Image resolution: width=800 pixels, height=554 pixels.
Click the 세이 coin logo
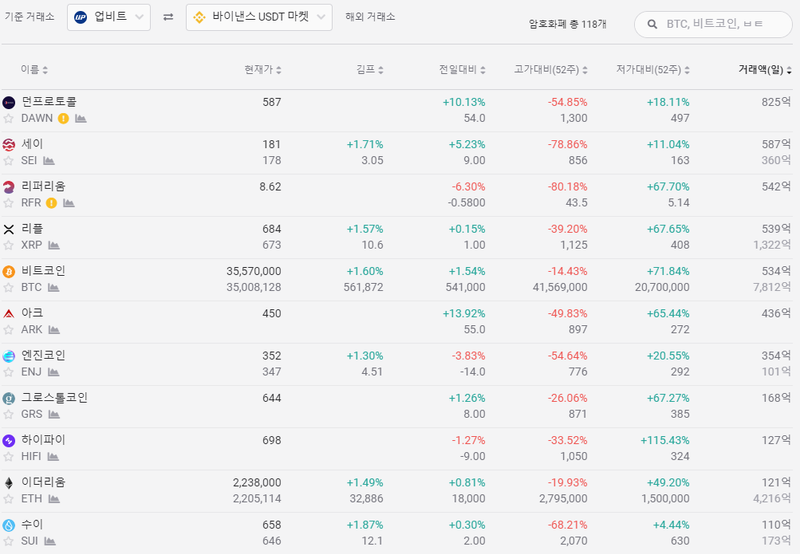pos(9,145)
